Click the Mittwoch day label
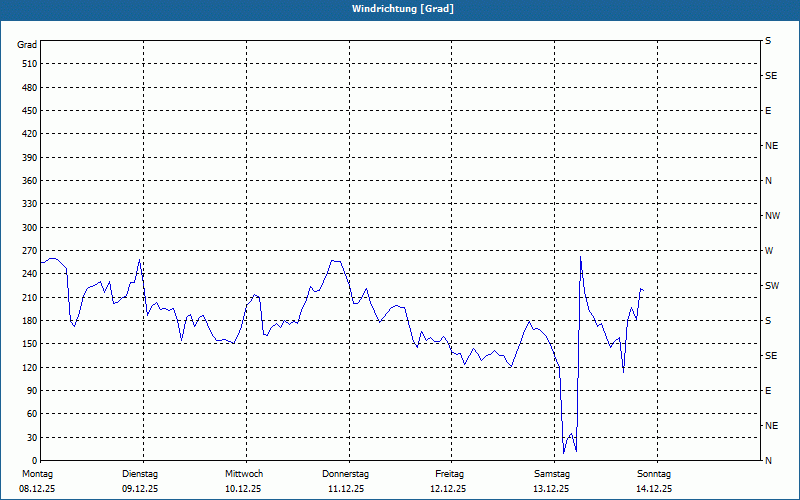This screenshot has width=800, height=500. [243, 473]
